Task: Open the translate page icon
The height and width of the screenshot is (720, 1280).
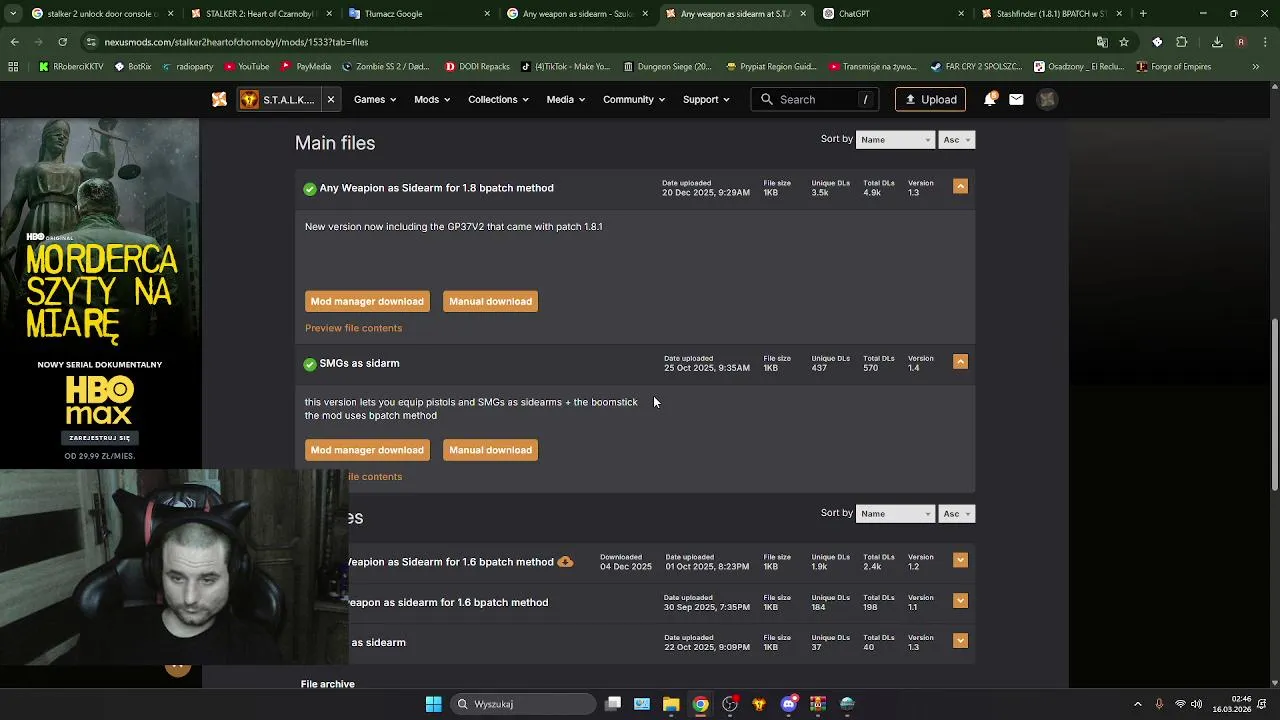Action: [x=1102, y=42]
